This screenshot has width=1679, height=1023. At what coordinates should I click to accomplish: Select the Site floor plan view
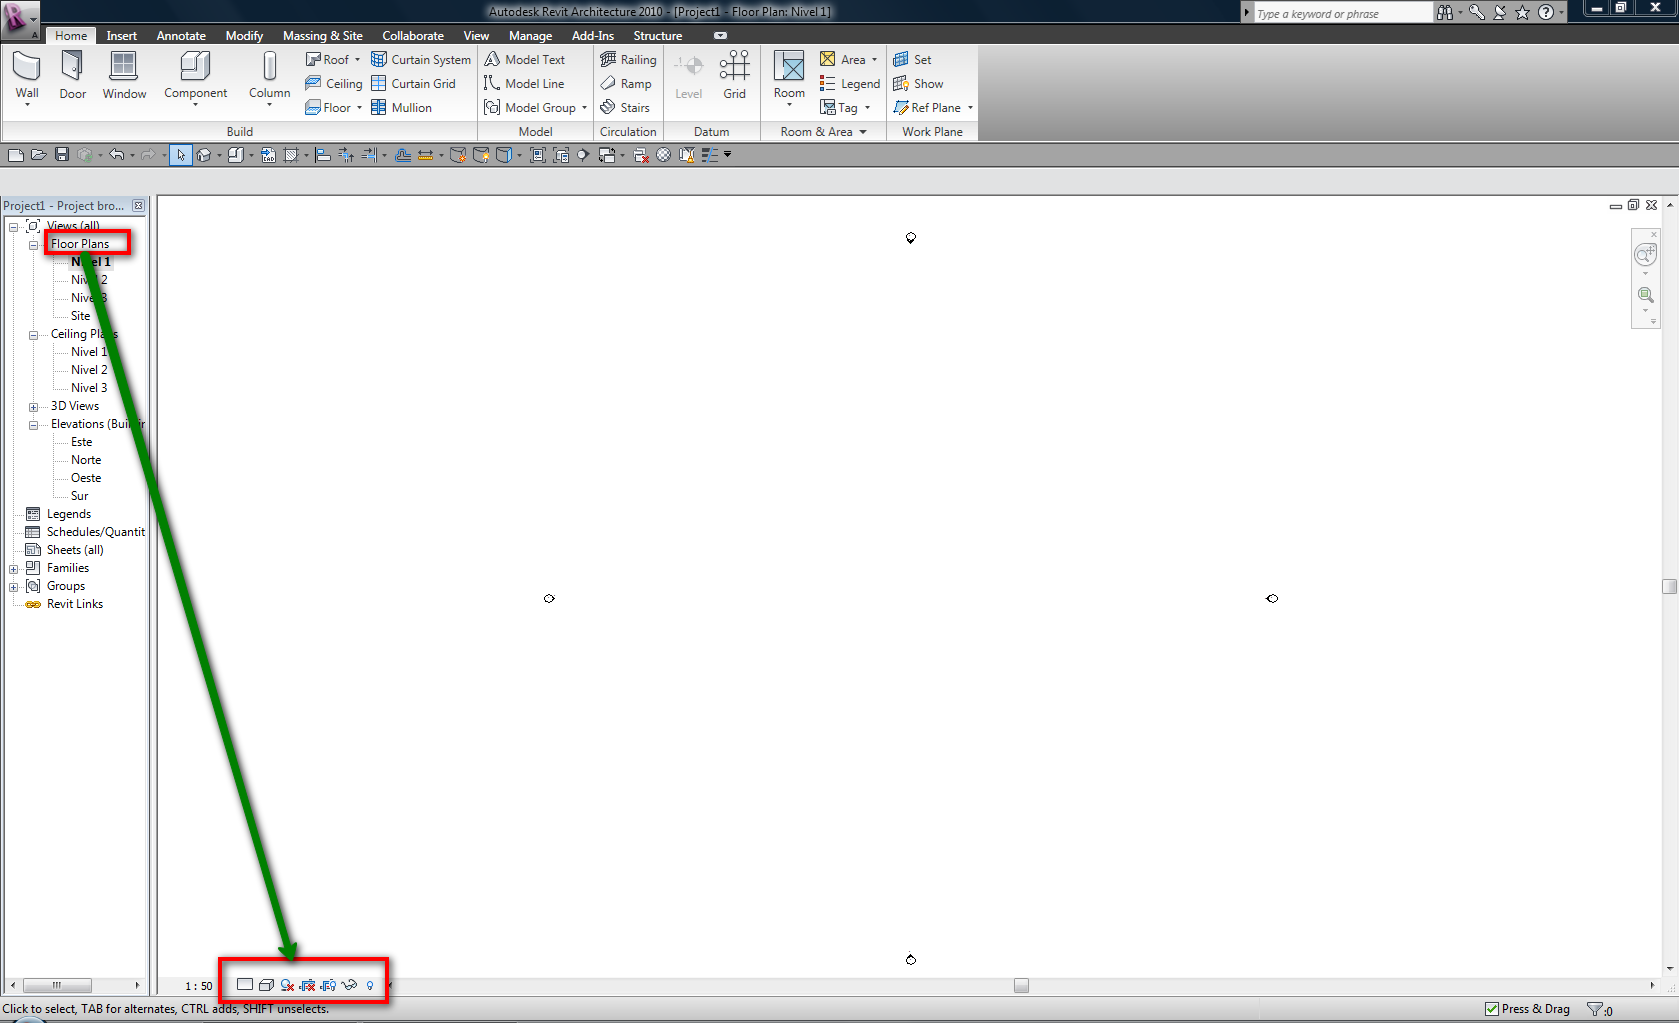(x=81, y=316)
